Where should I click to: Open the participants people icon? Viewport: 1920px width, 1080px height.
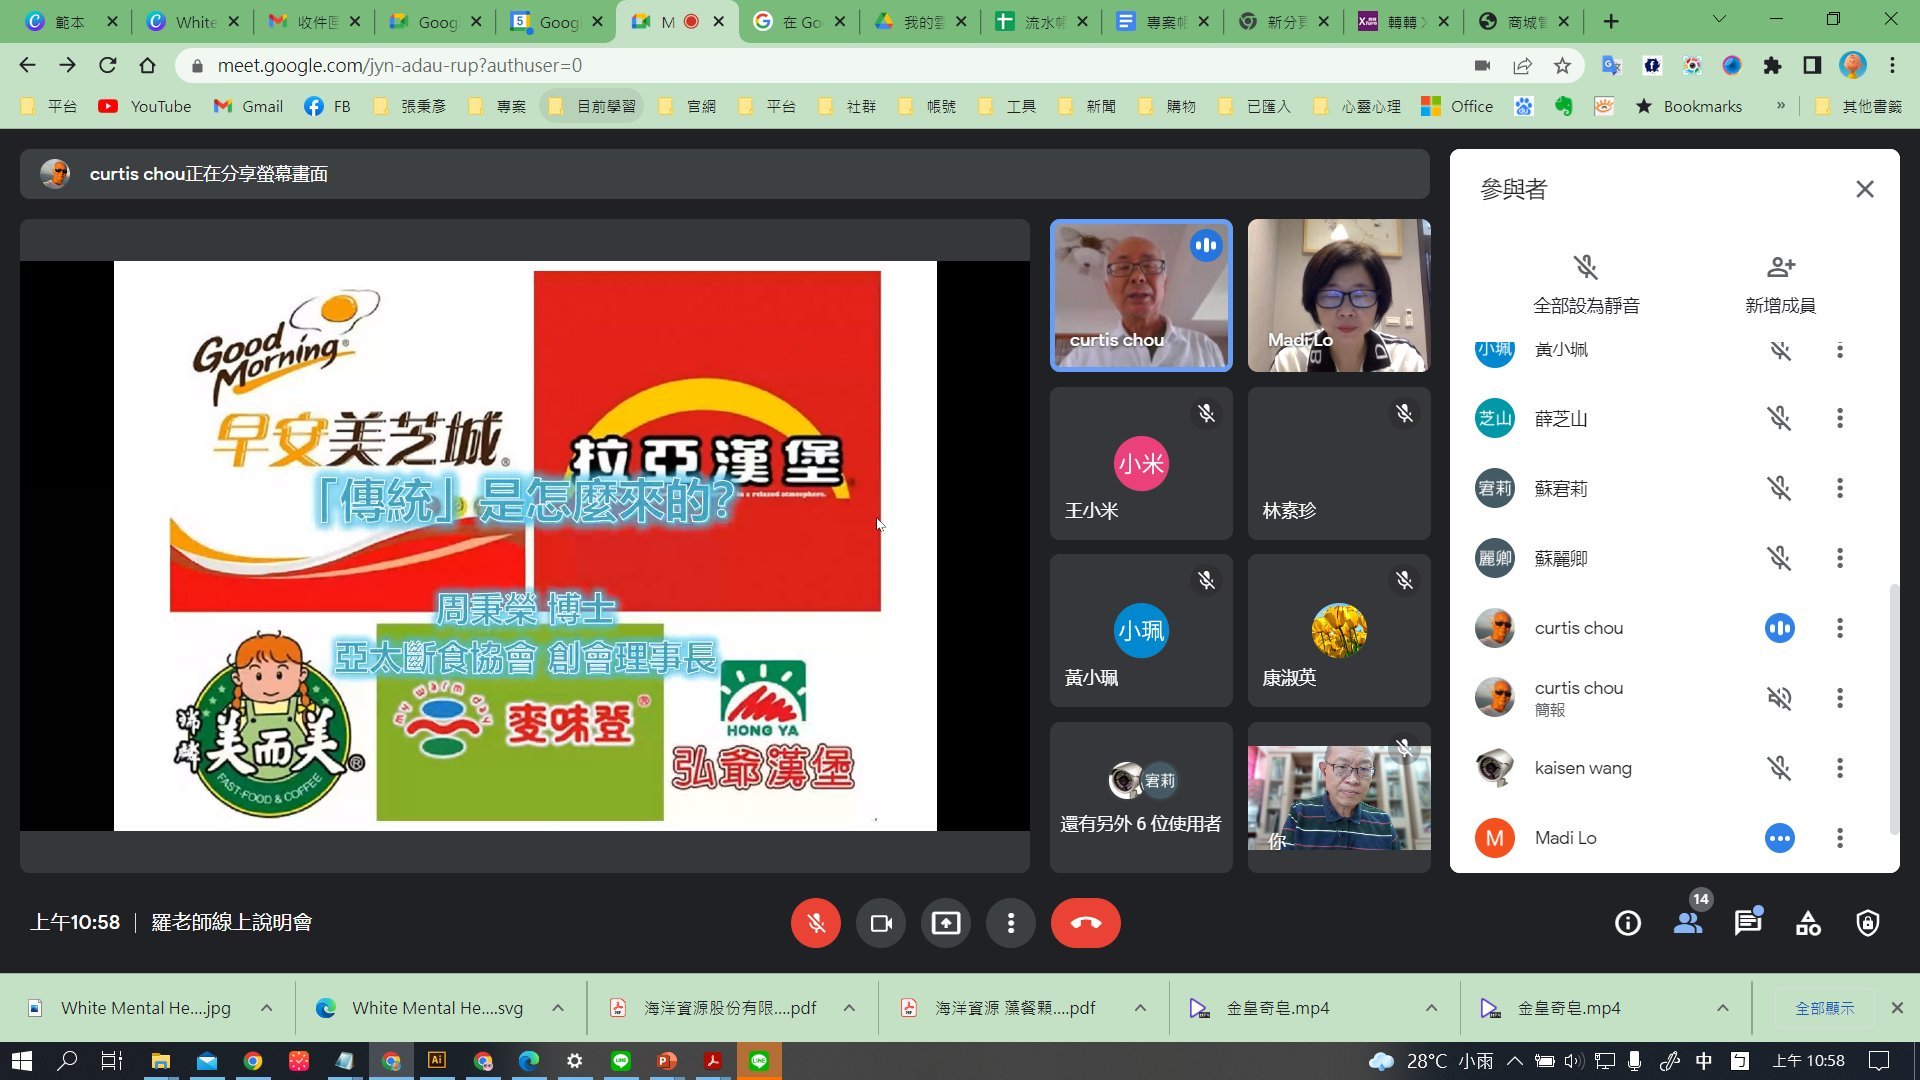click(1688, 923)
